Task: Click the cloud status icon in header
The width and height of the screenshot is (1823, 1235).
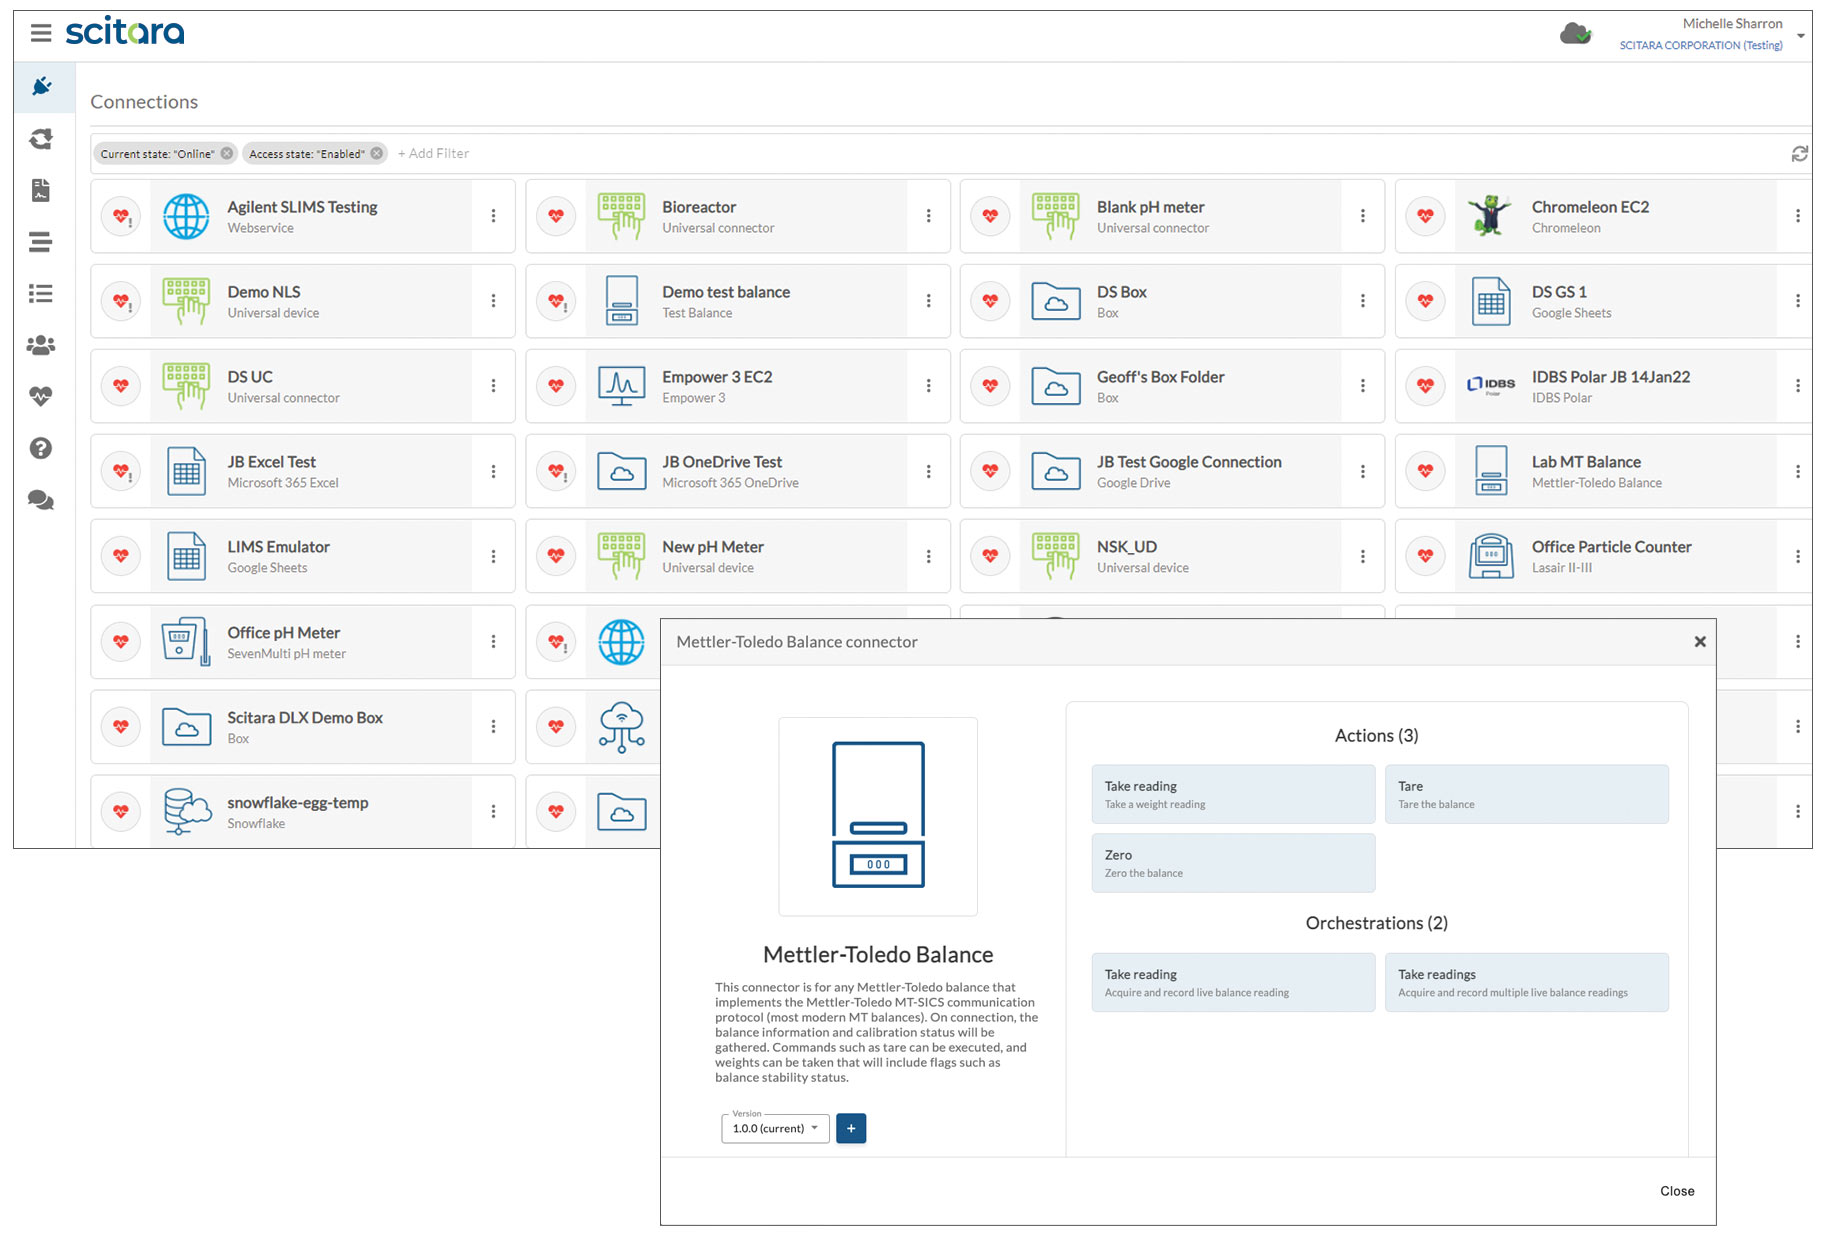Action: pos(1575,34)
